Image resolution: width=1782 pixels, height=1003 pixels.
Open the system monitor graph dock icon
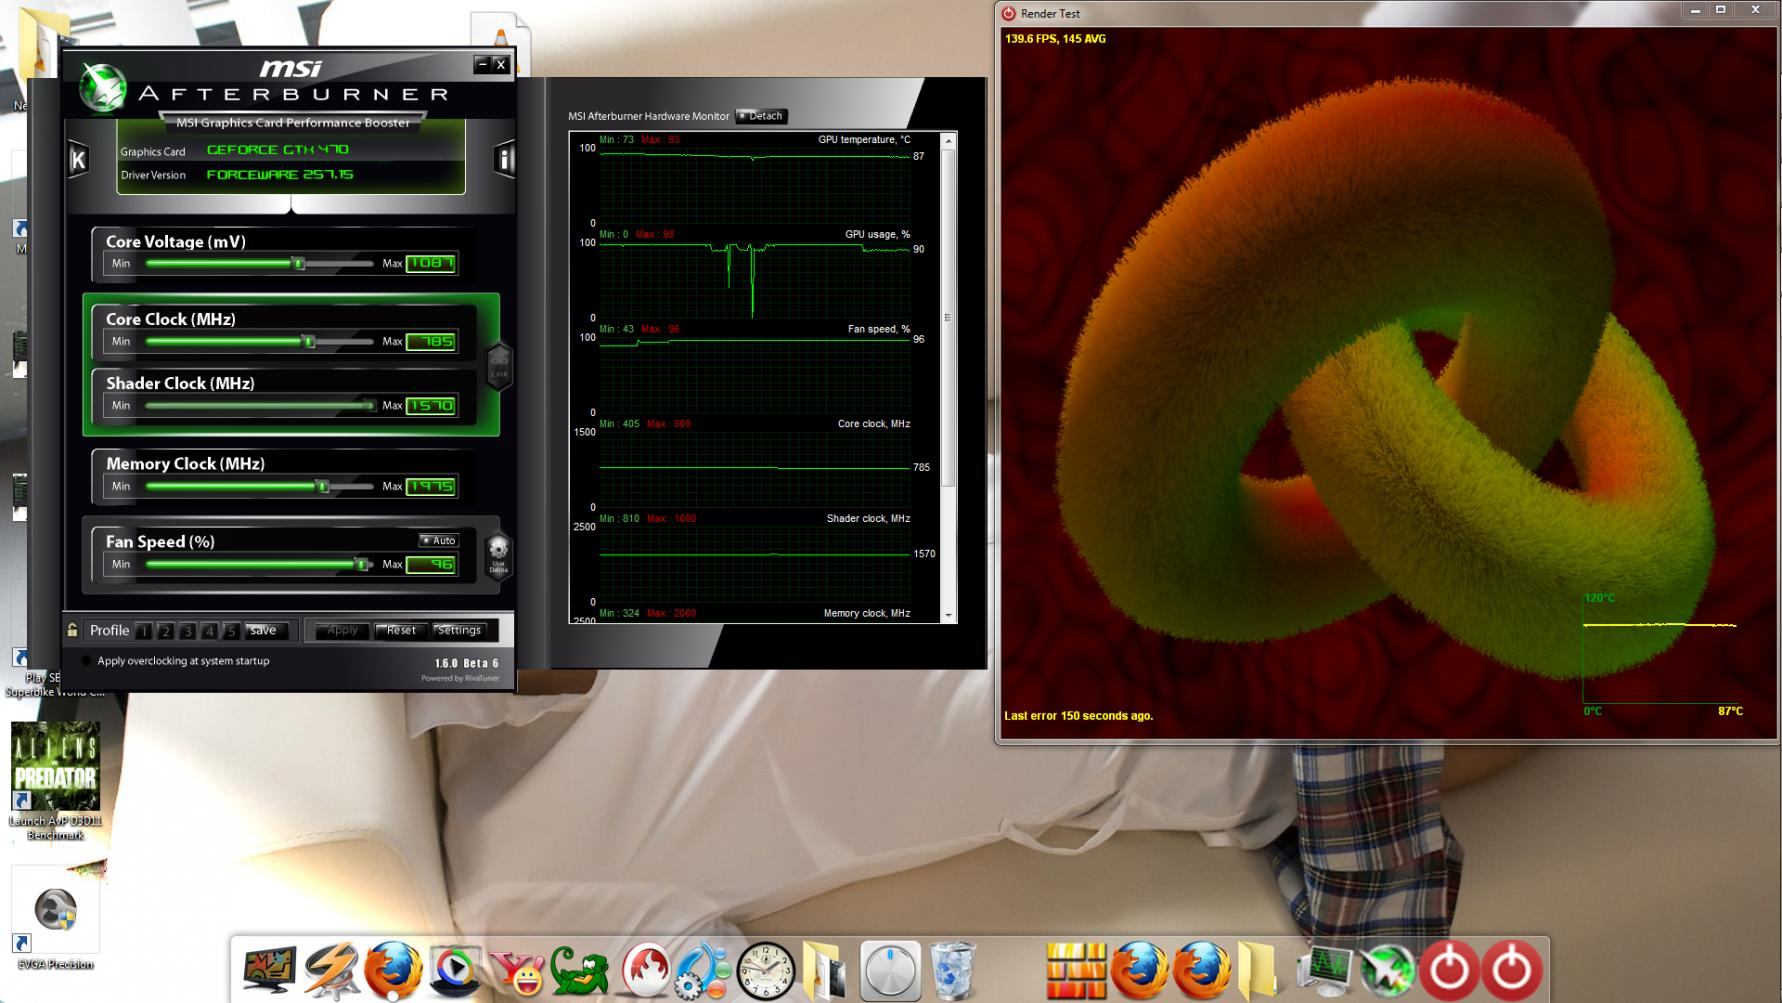click(x=1324, y=970)
